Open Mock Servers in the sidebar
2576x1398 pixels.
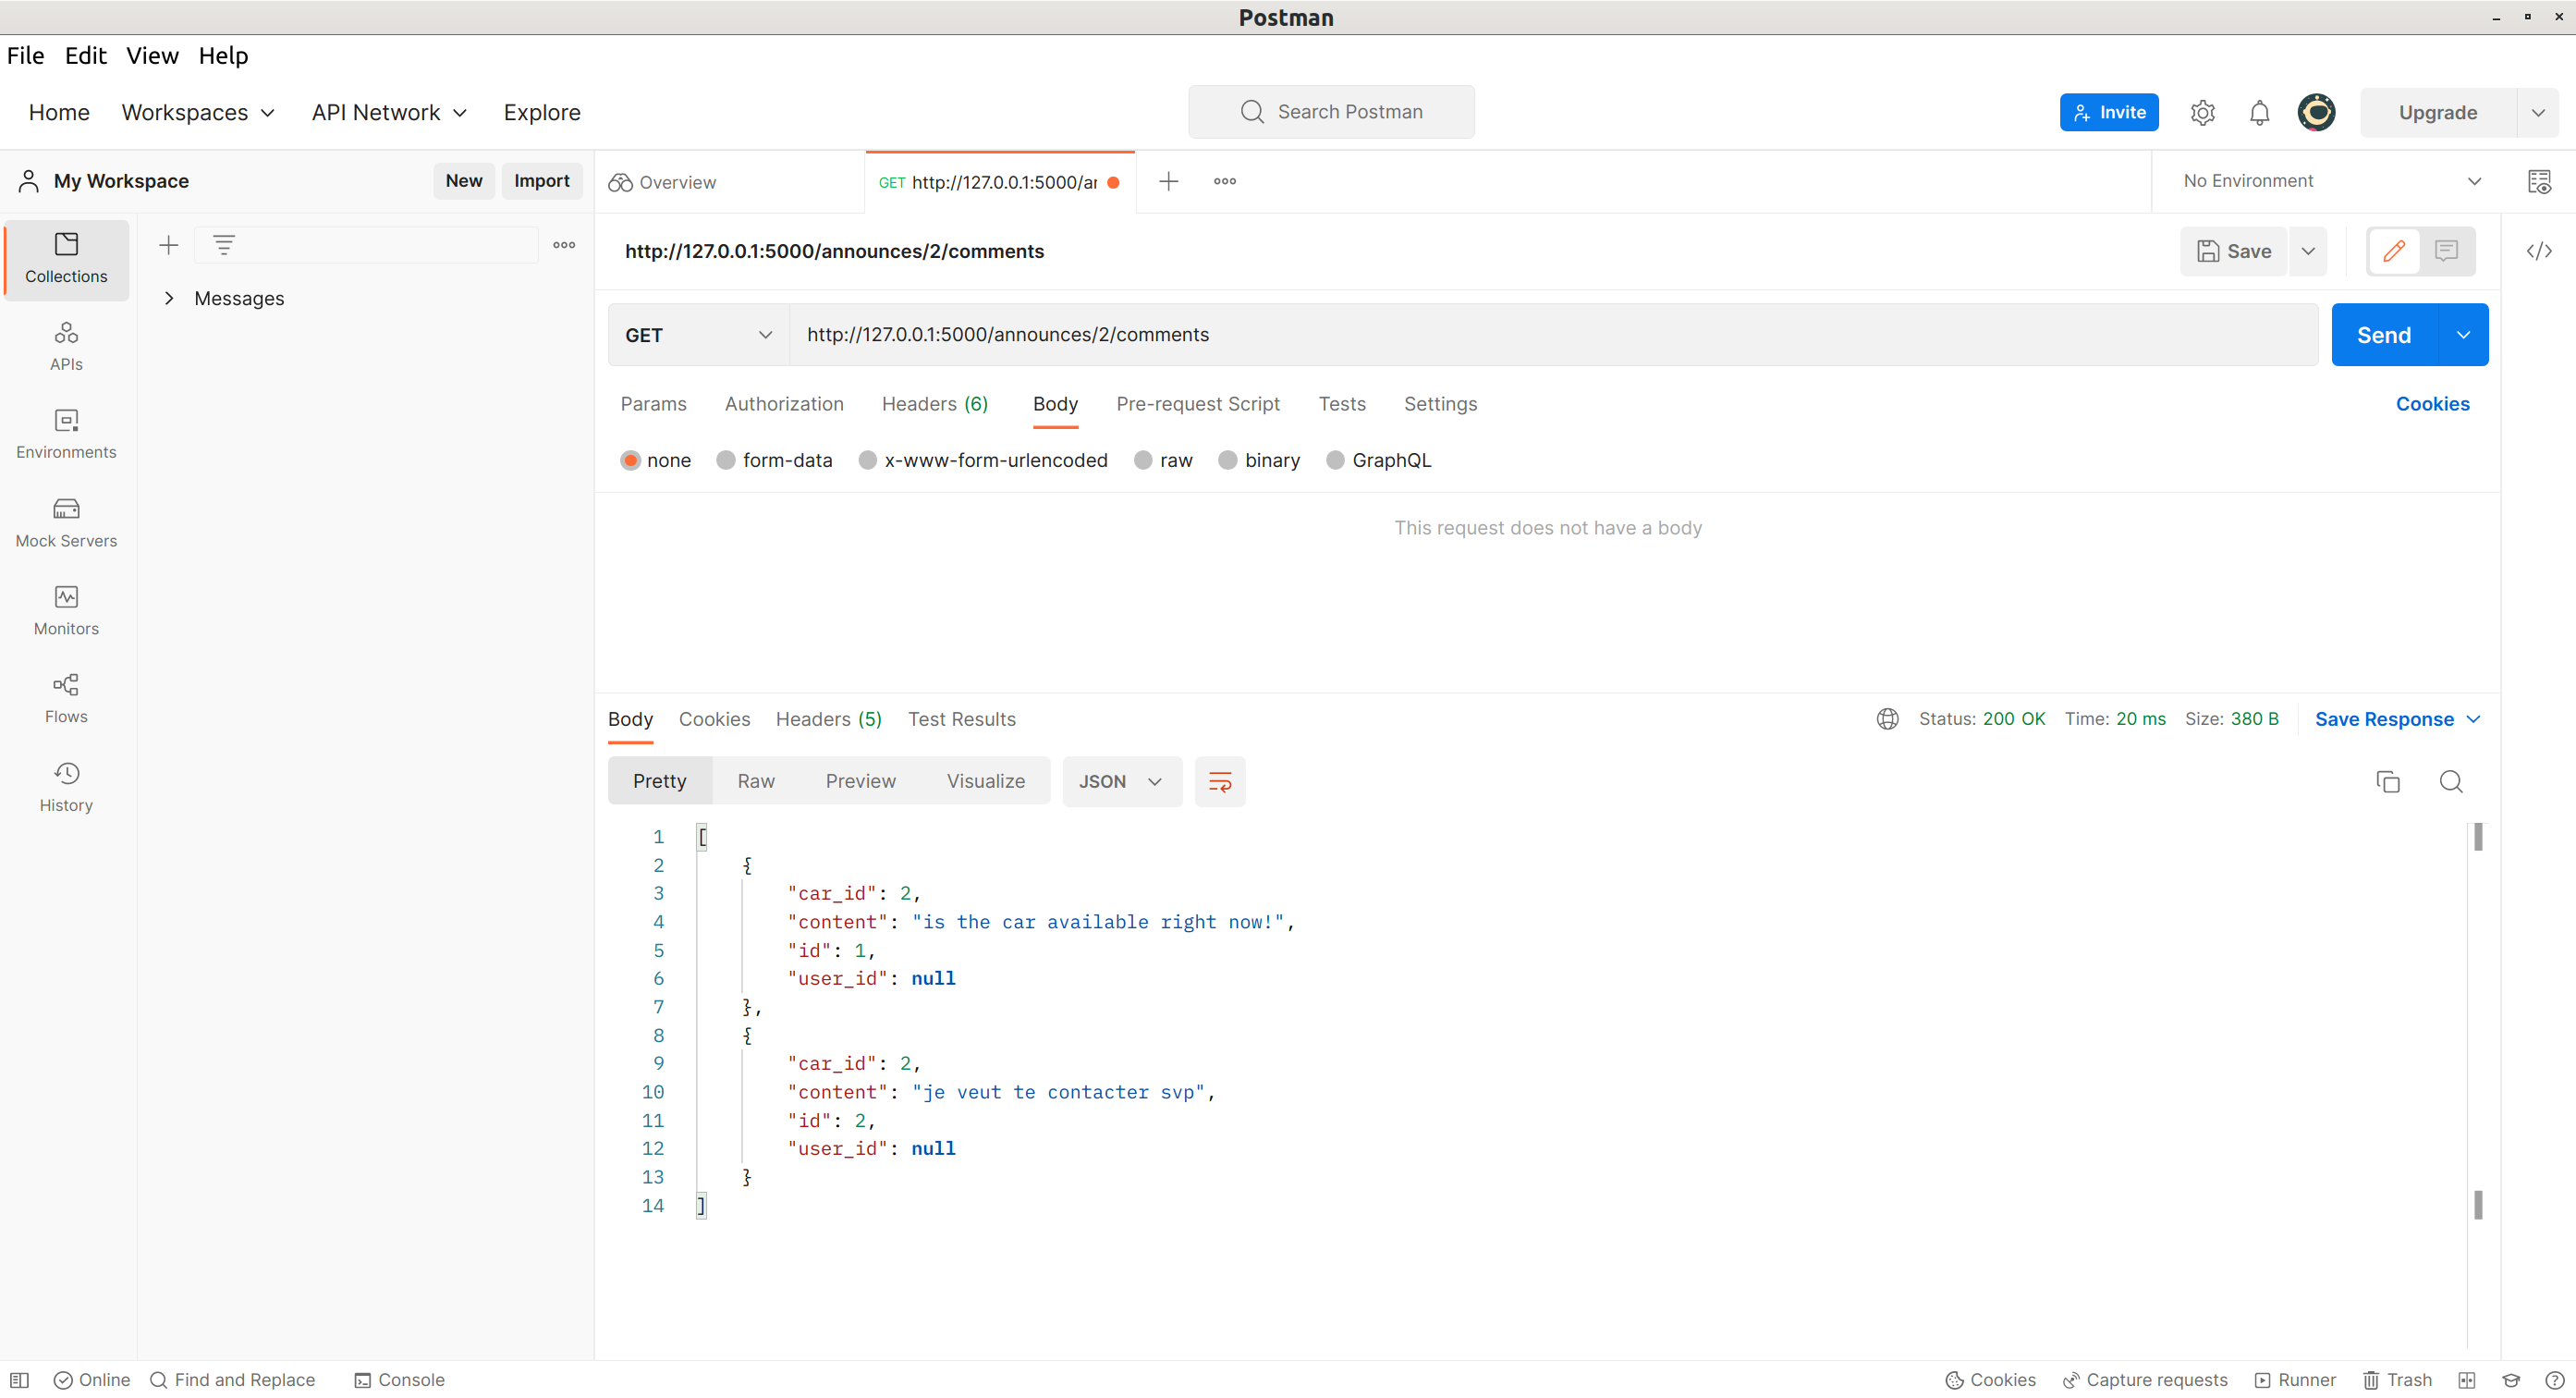(x=66, y=522)
